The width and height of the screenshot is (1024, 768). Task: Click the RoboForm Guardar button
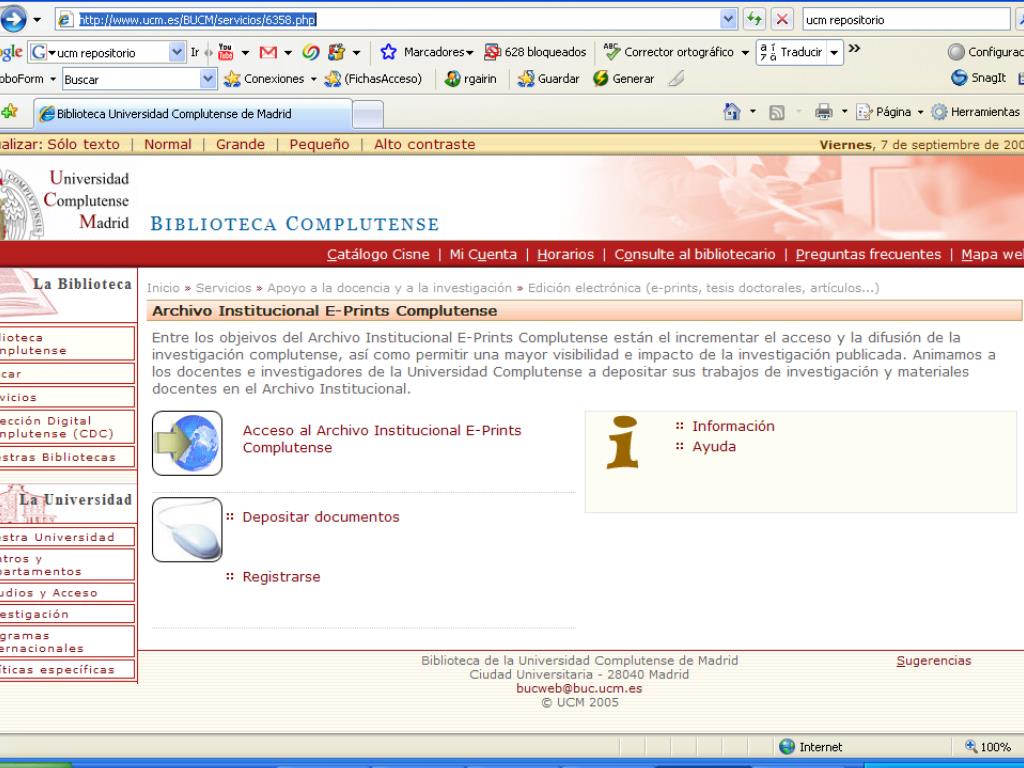pos(549,79)
